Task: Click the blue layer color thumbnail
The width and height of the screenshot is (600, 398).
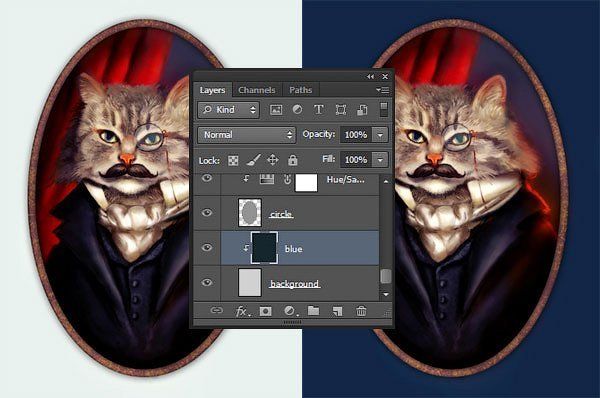Action: [x=264, y=248]
